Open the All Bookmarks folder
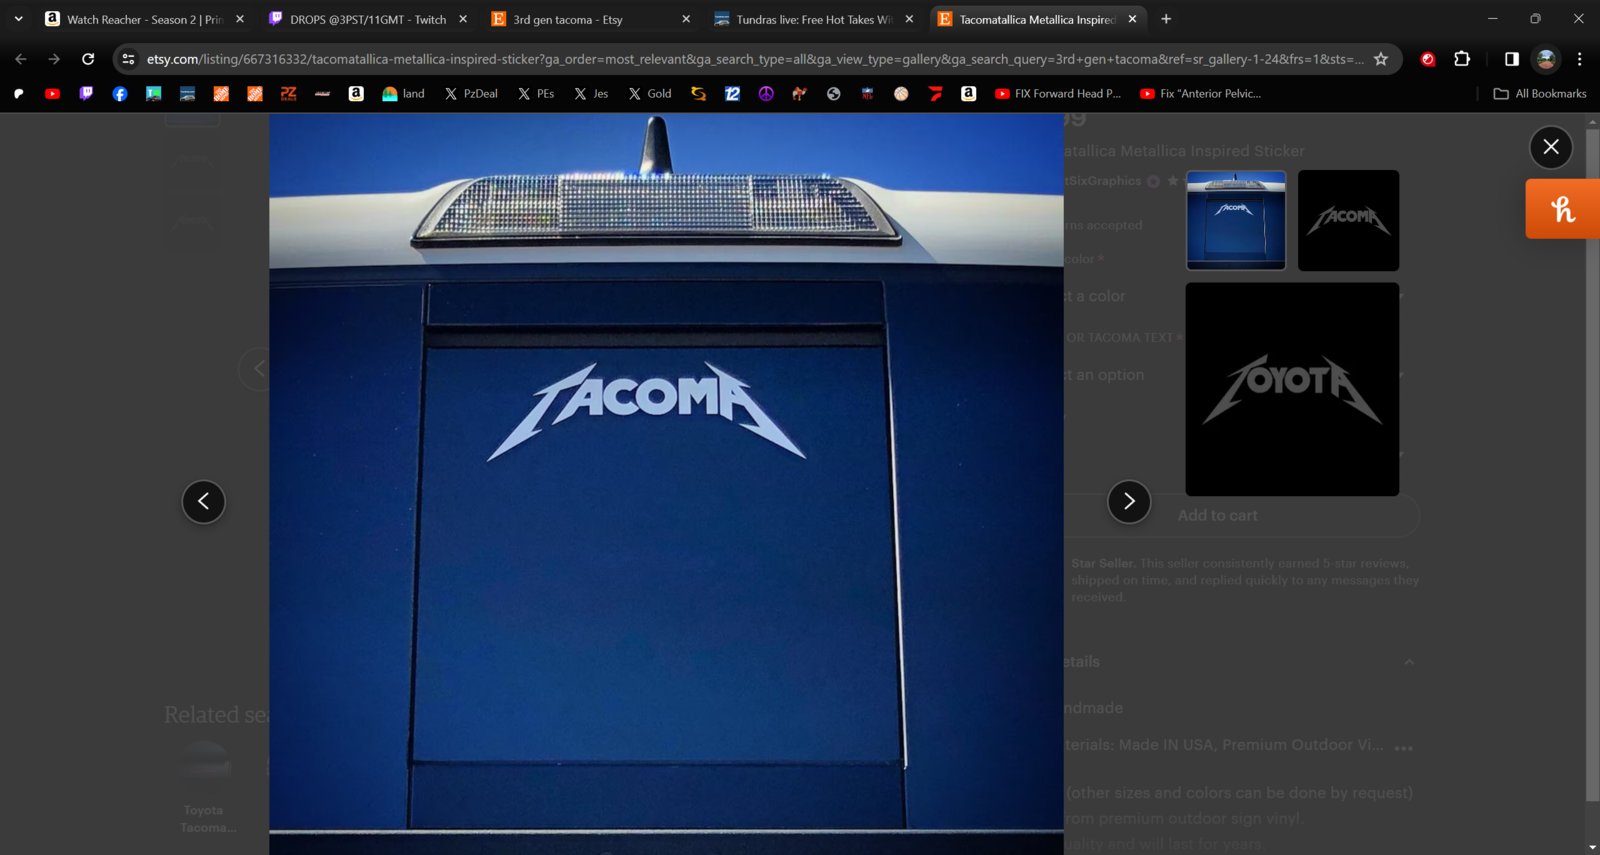 pyautogui.click(x=1540, y=94)
